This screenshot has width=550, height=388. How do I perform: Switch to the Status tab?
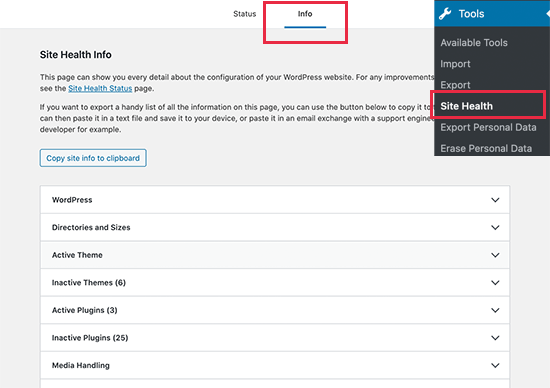pyautogui.click(x=244, y=14)
